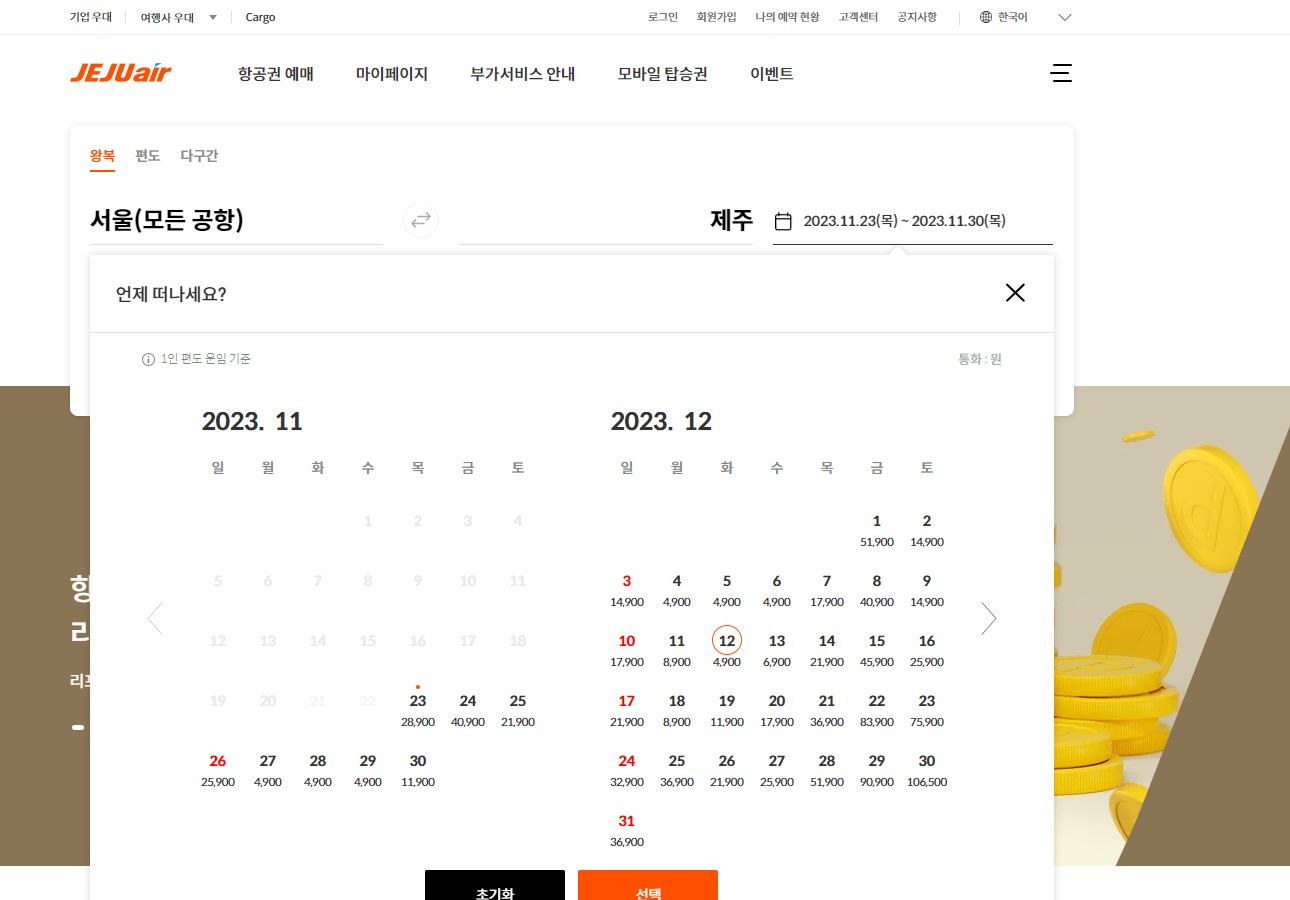Viewport: 1290px width, 900px height.
Task: Click arrival field 제주
Action: coord(606,220)
